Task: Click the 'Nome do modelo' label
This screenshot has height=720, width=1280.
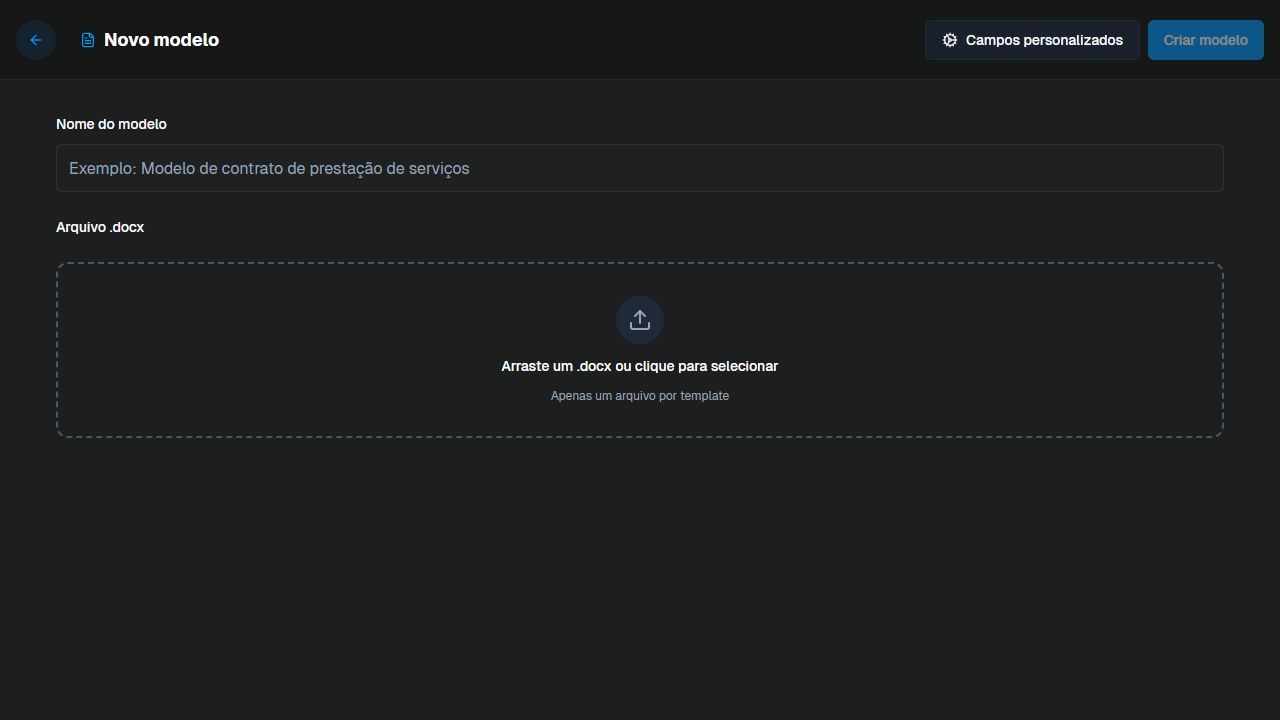Action: point(111,124)
